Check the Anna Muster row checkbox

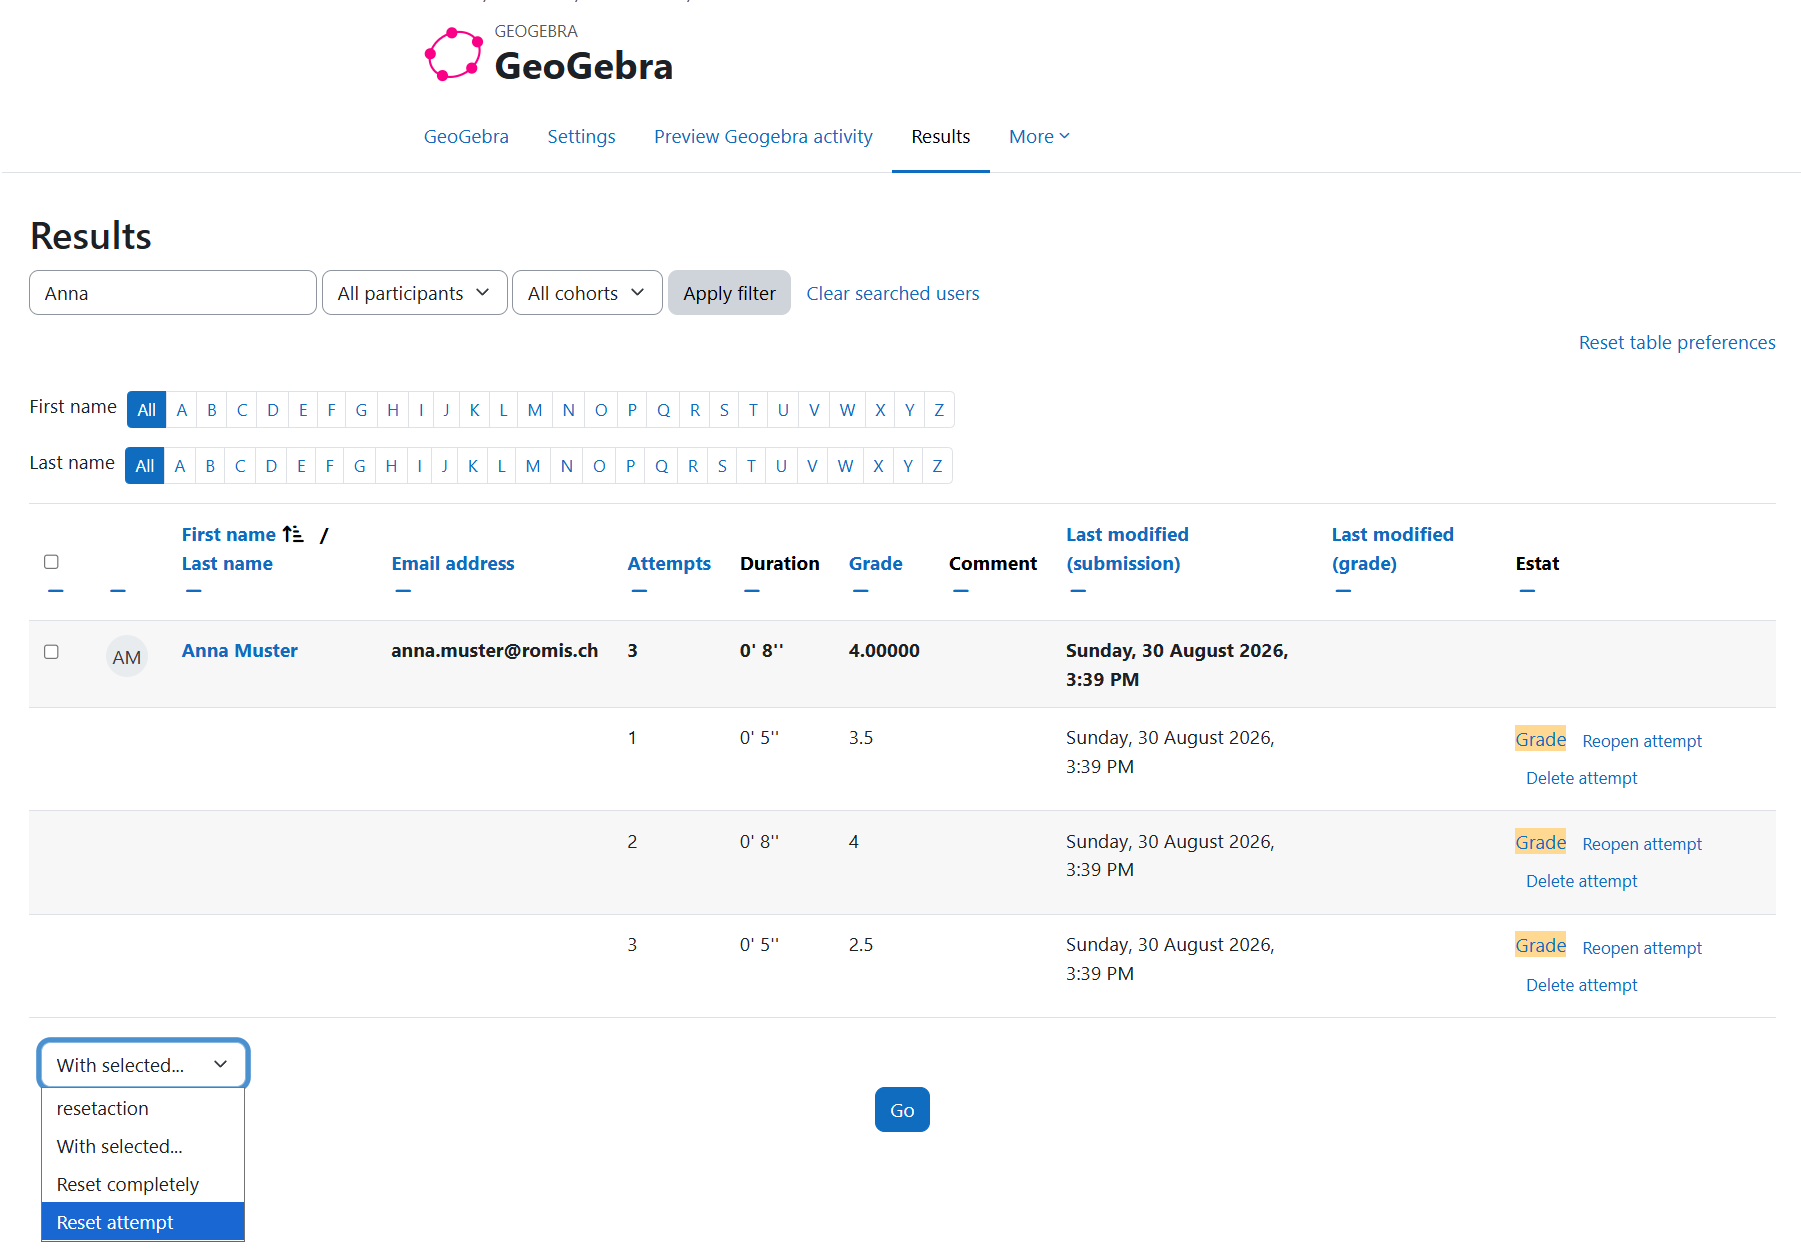[52, 652]
